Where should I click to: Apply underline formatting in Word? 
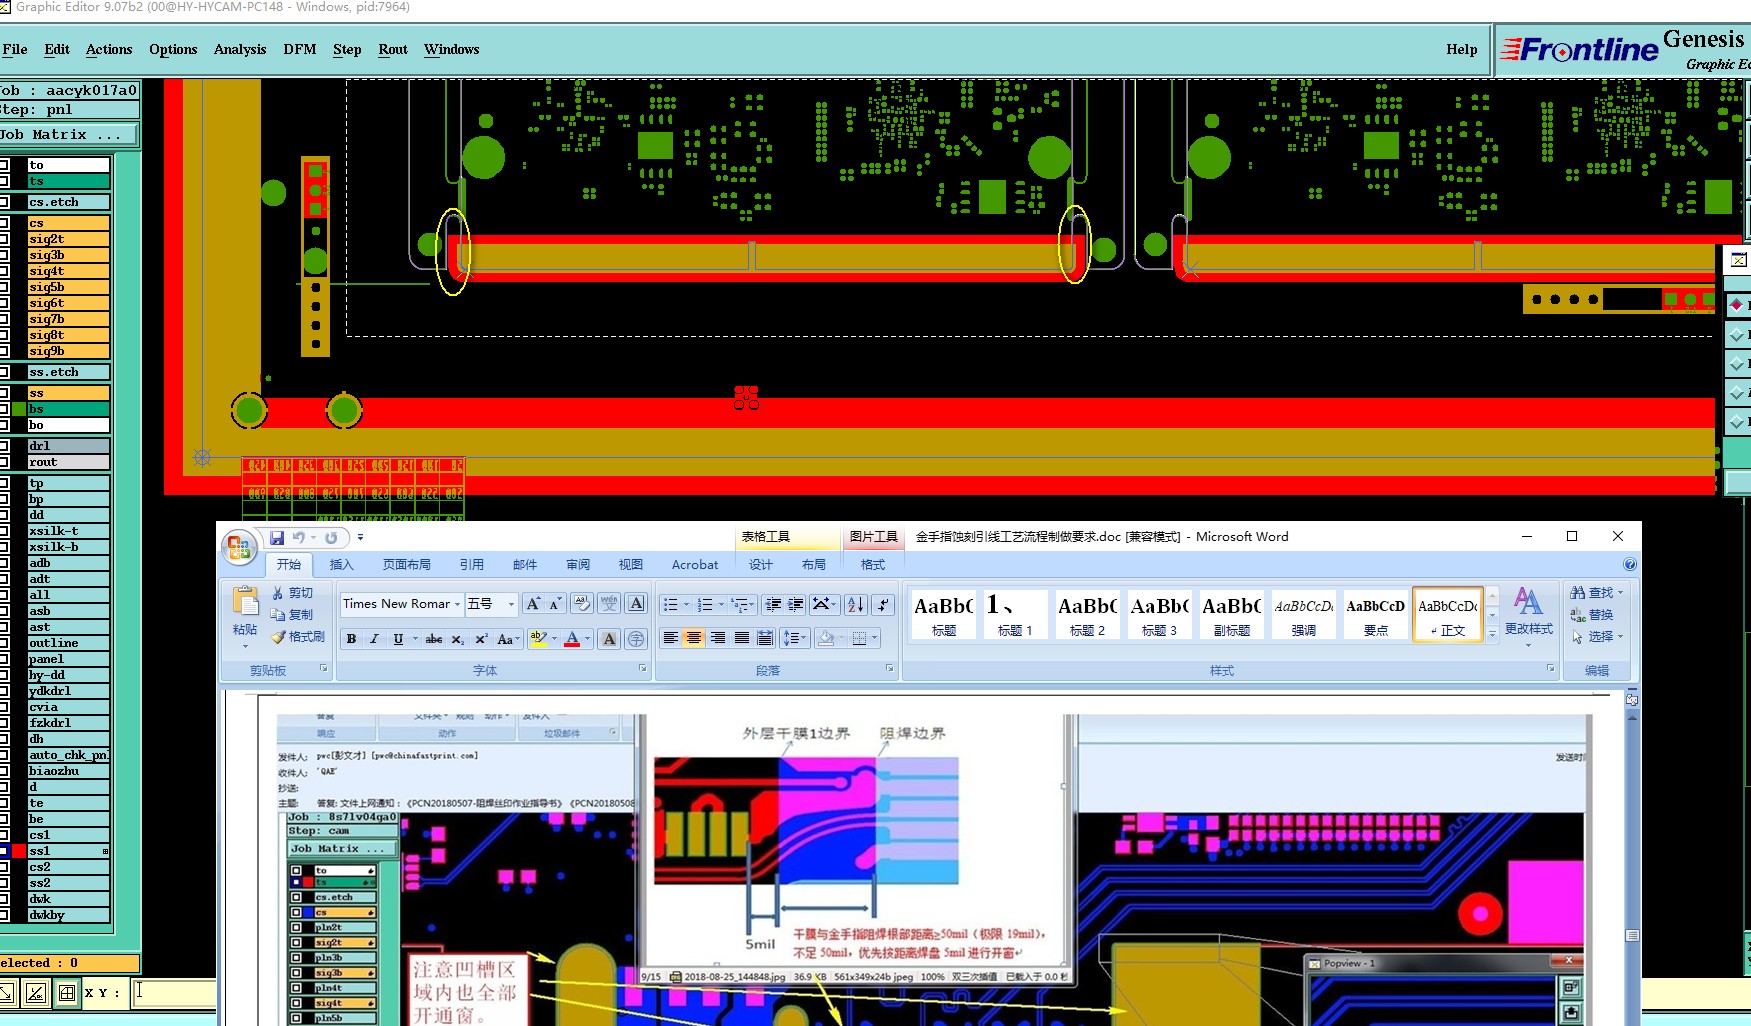pos(398,639)
